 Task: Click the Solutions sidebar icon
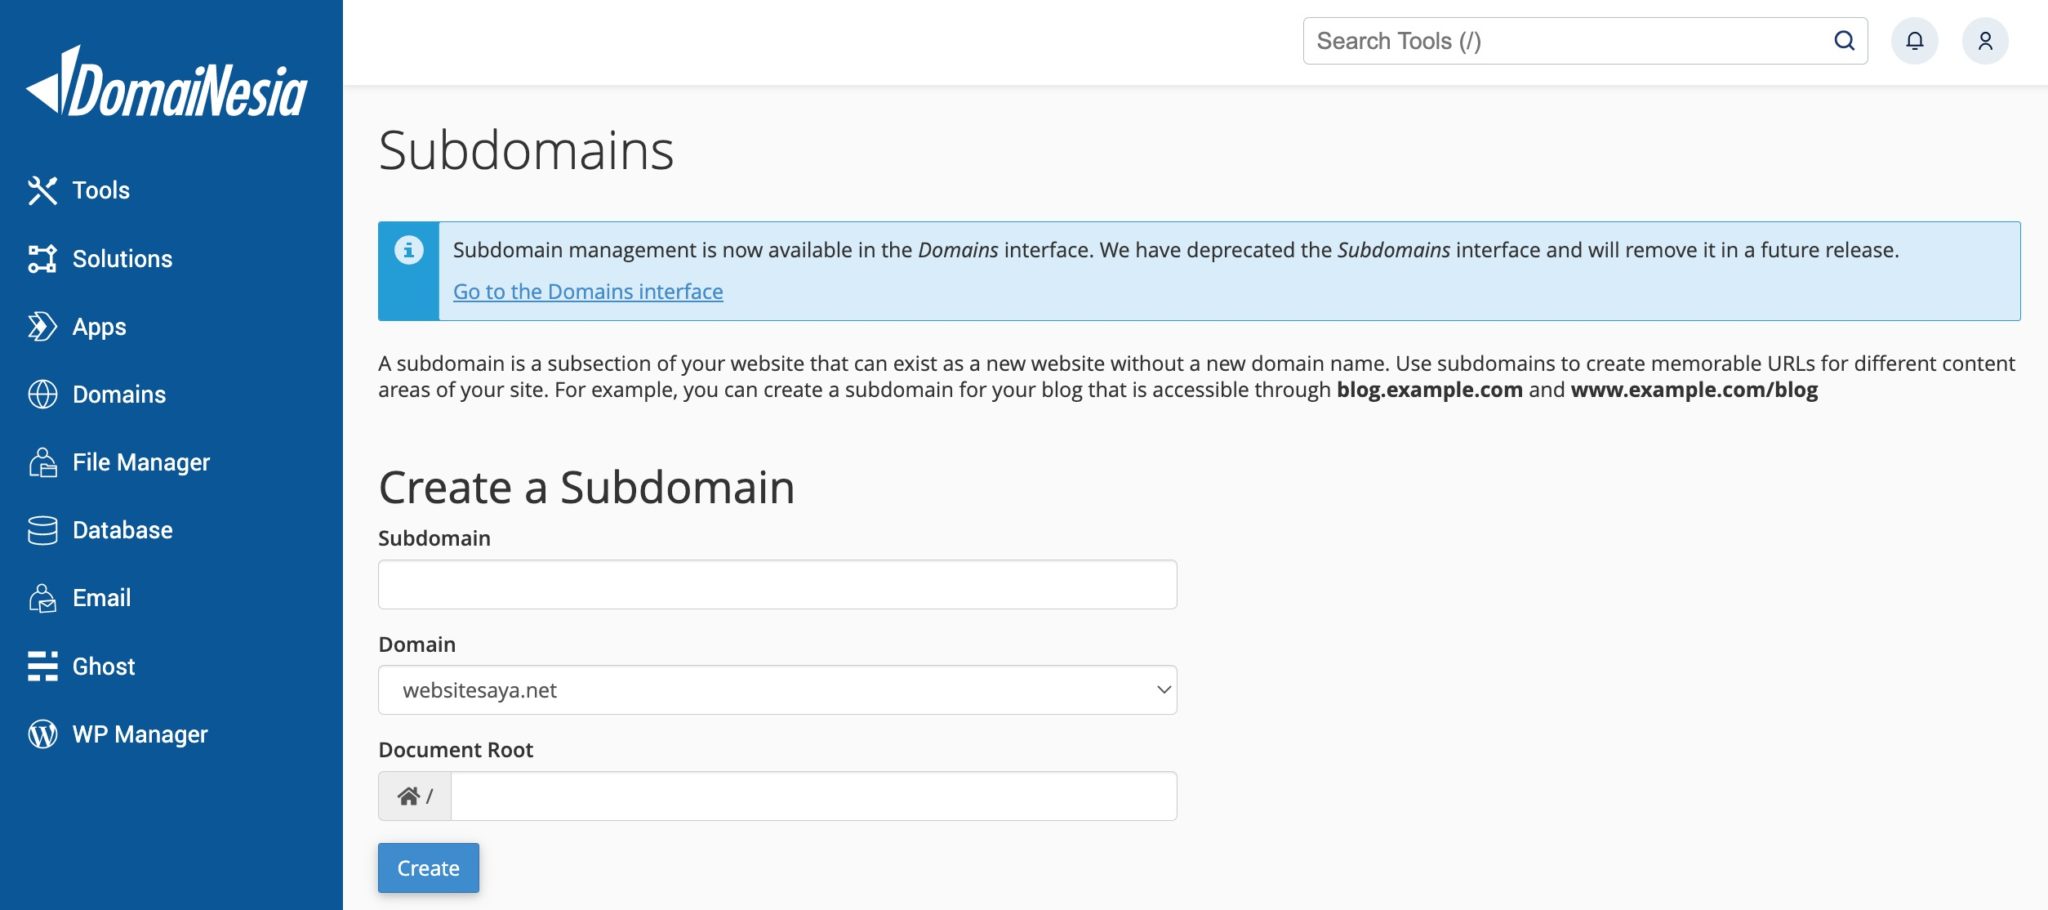point(42,259)
